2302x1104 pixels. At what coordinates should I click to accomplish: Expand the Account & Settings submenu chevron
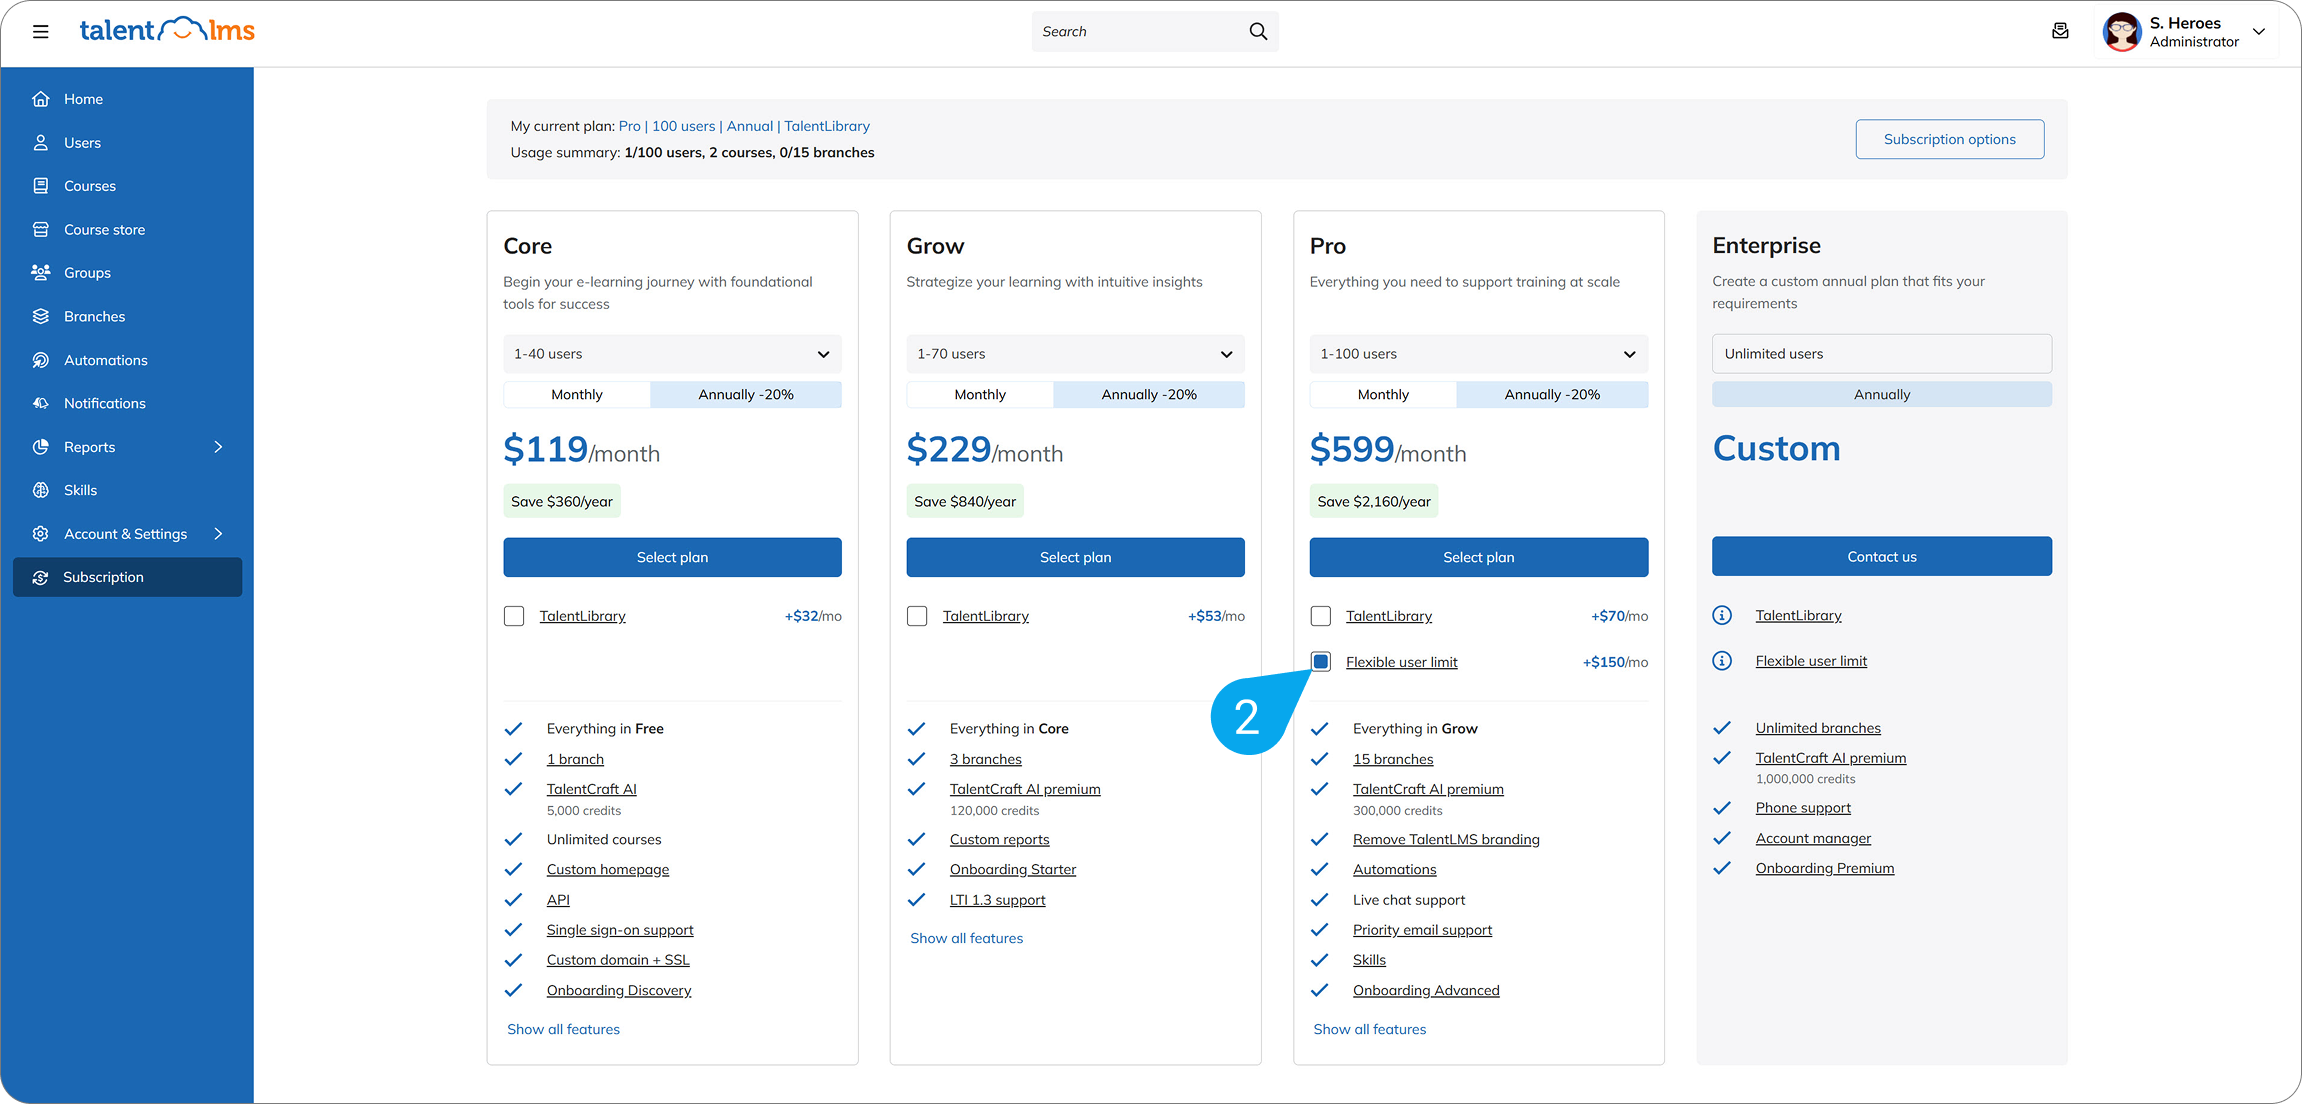click(x=218, y=534)
